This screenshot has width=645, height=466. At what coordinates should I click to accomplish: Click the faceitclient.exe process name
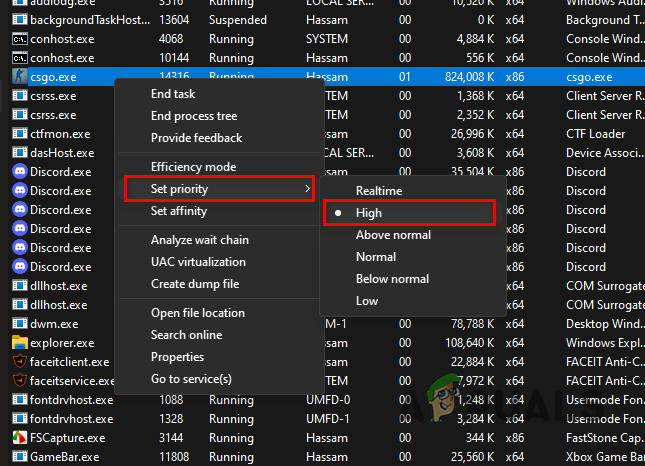[x=70, y=362]
